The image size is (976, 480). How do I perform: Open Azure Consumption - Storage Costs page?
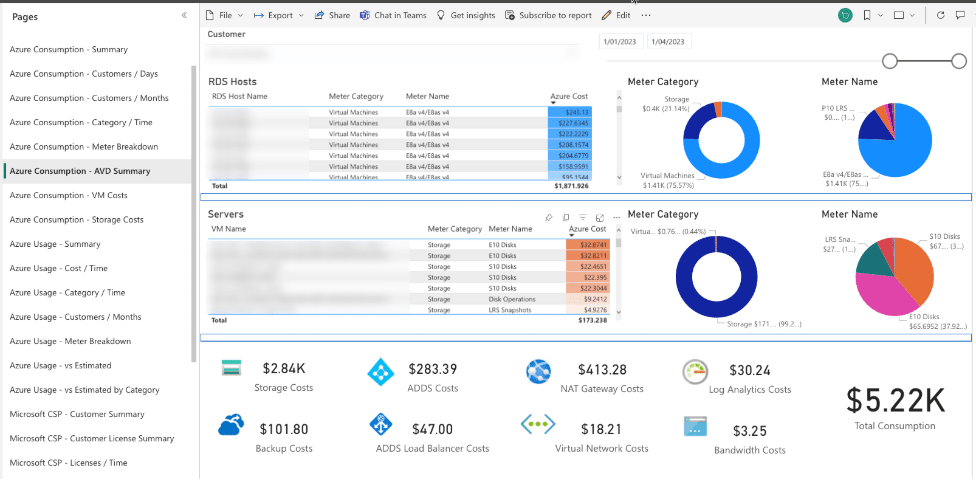(76, 220)
